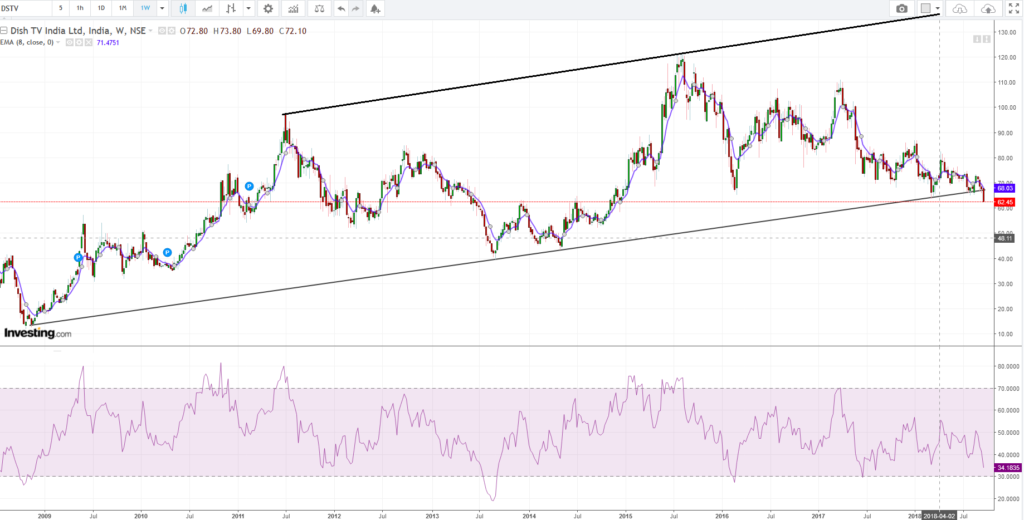
Task: Click the chart layout square icon
Action: point(925,8)
